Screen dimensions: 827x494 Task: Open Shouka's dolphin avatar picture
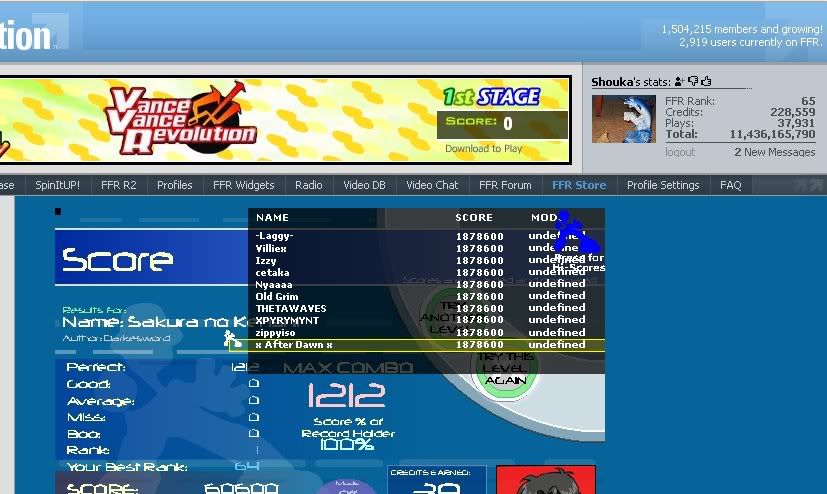(624, 119)
